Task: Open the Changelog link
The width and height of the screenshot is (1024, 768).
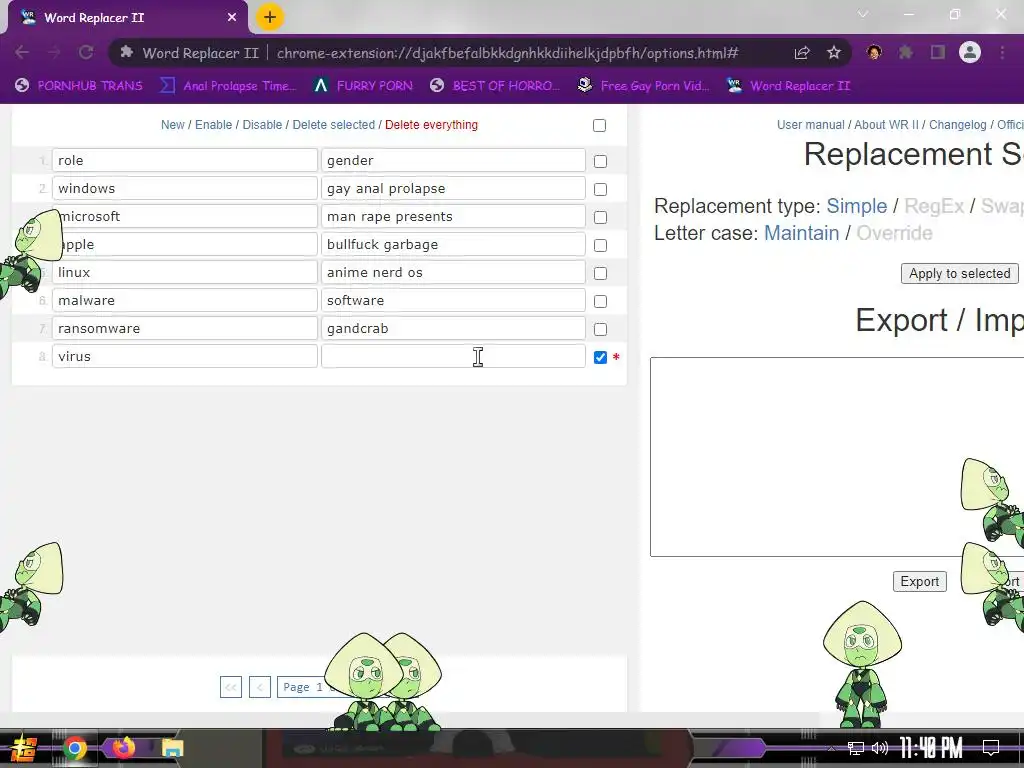Action: point(957,125)
